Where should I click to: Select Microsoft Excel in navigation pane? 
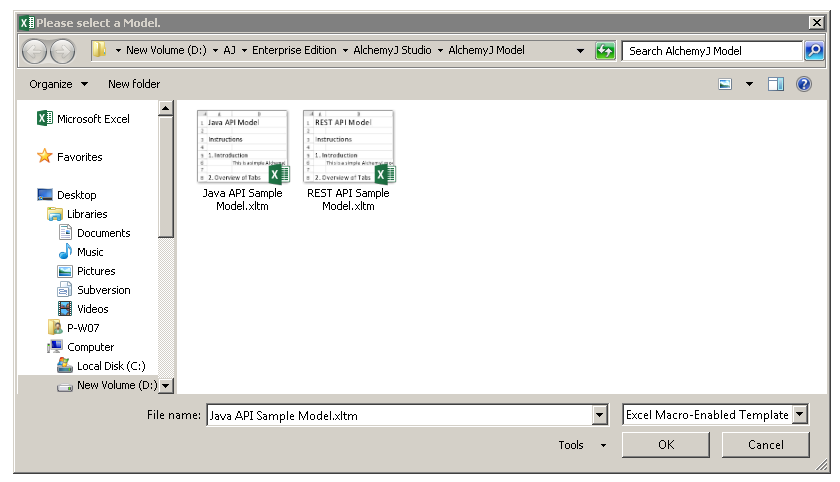(92, 119)
